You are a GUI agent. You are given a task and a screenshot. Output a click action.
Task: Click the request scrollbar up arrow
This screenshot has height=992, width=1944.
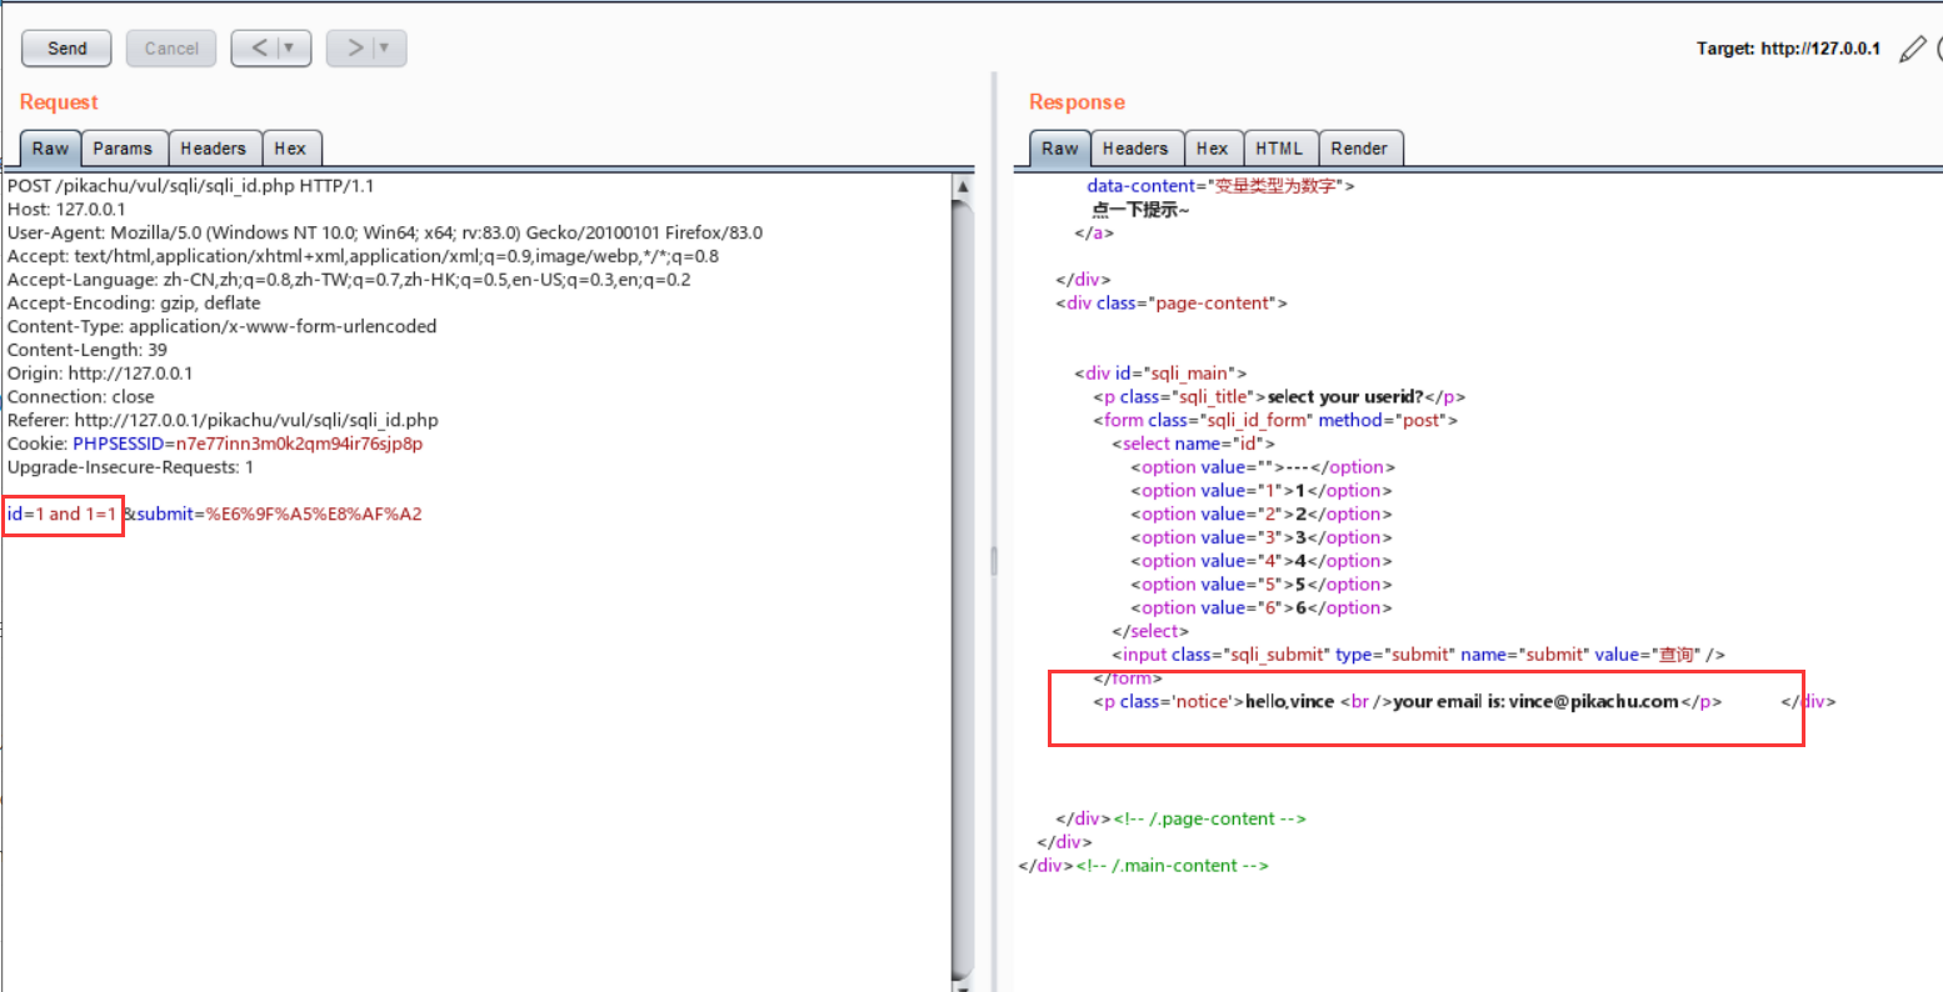point(962,186)
